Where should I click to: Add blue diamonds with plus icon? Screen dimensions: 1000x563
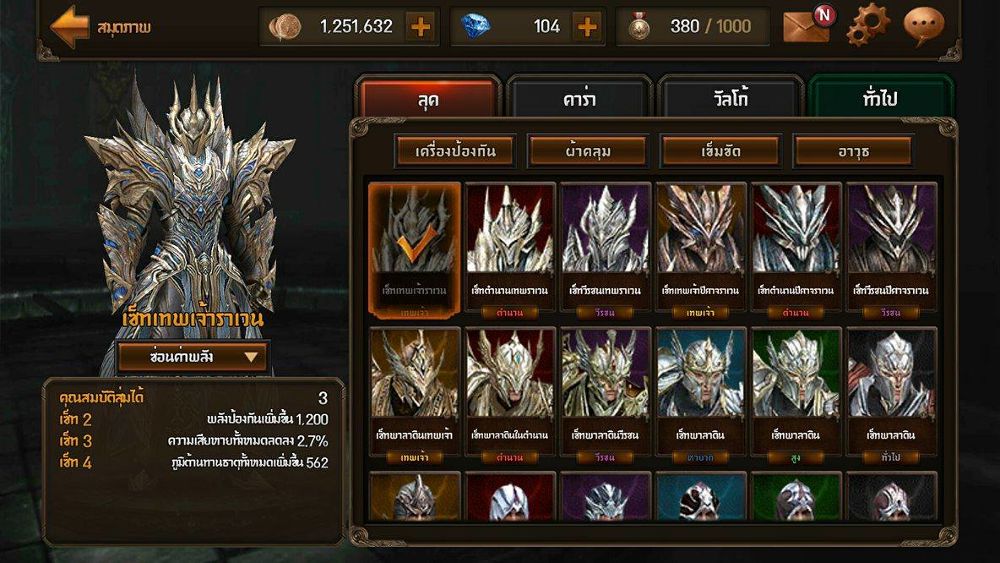point(587,27)
